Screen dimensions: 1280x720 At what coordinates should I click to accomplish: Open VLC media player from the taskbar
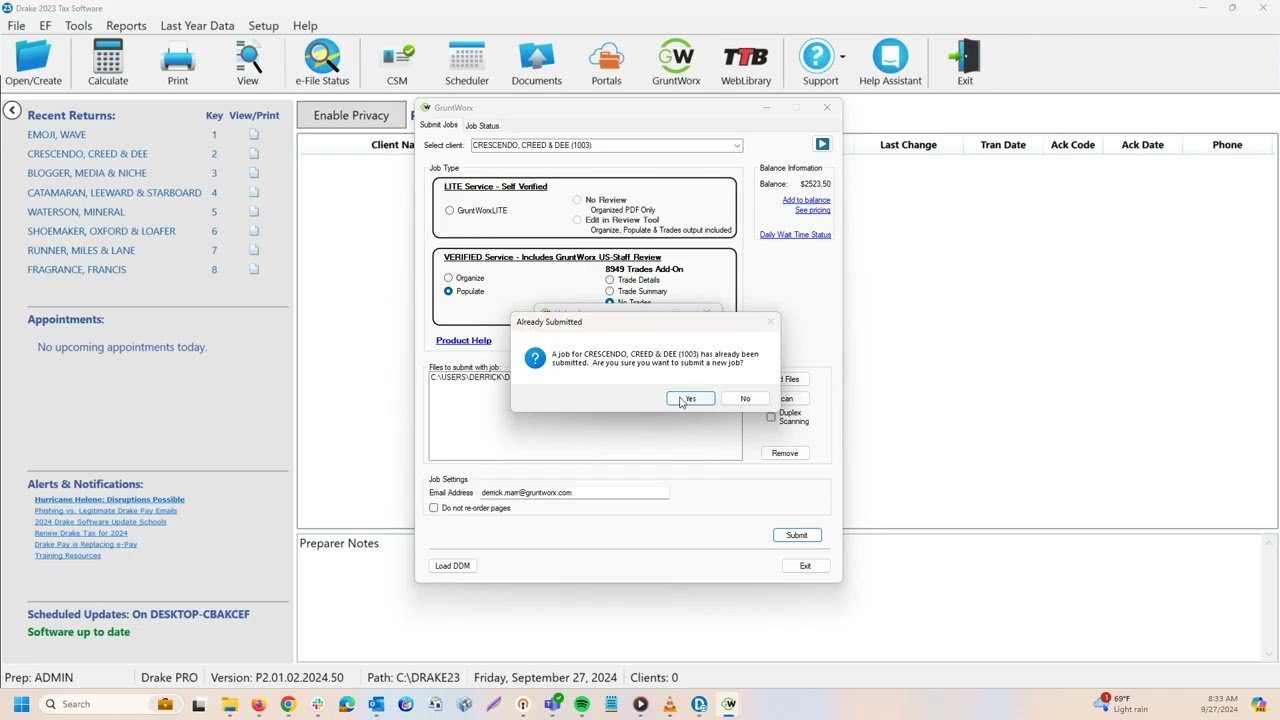[x=670, y=704]
